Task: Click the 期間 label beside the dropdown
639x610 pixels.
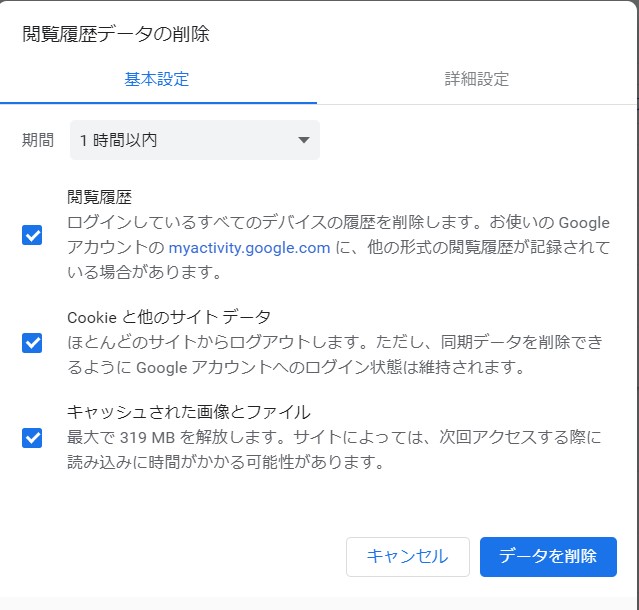Action: point(38,140)
